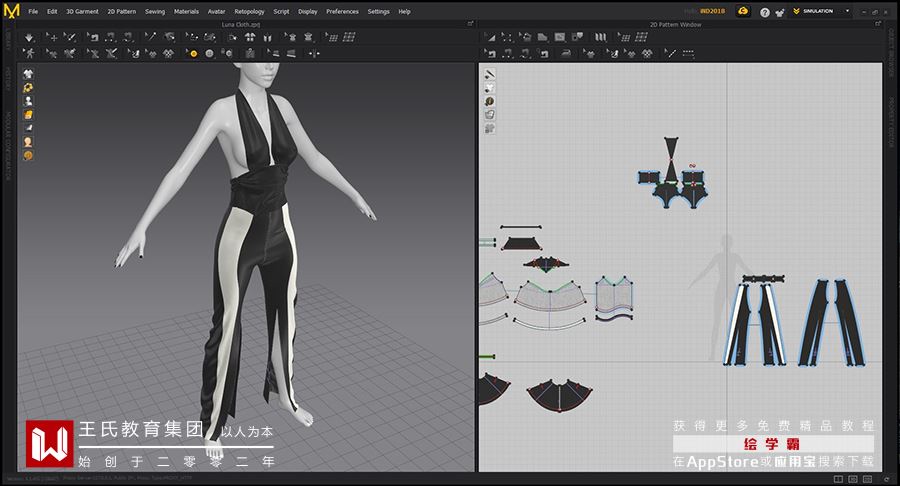Click the orange cloud sync button

click(743, 11)
